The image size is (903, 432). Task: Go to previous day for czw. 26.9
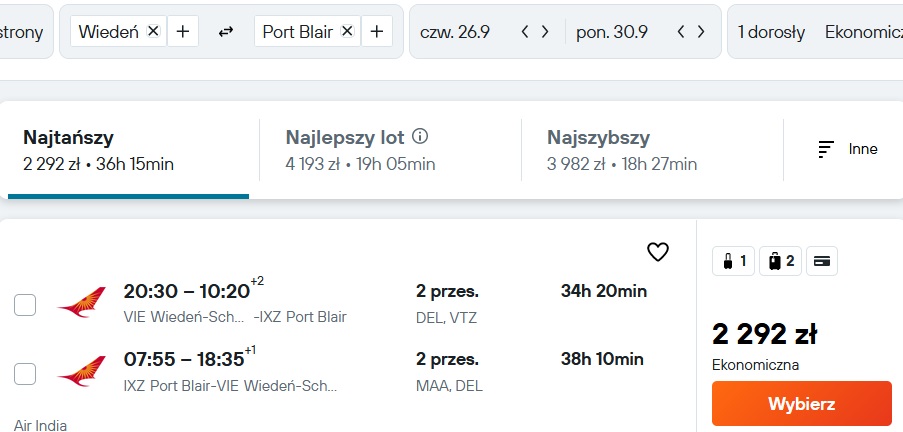(524, 32)
